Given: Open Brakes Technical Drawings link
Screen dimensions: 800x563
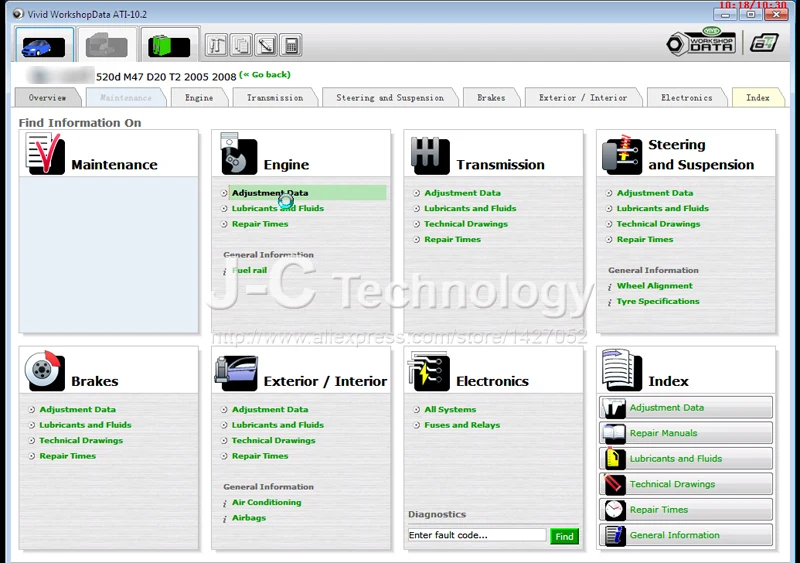Looking at the screenshot, I should coord(81,440).
